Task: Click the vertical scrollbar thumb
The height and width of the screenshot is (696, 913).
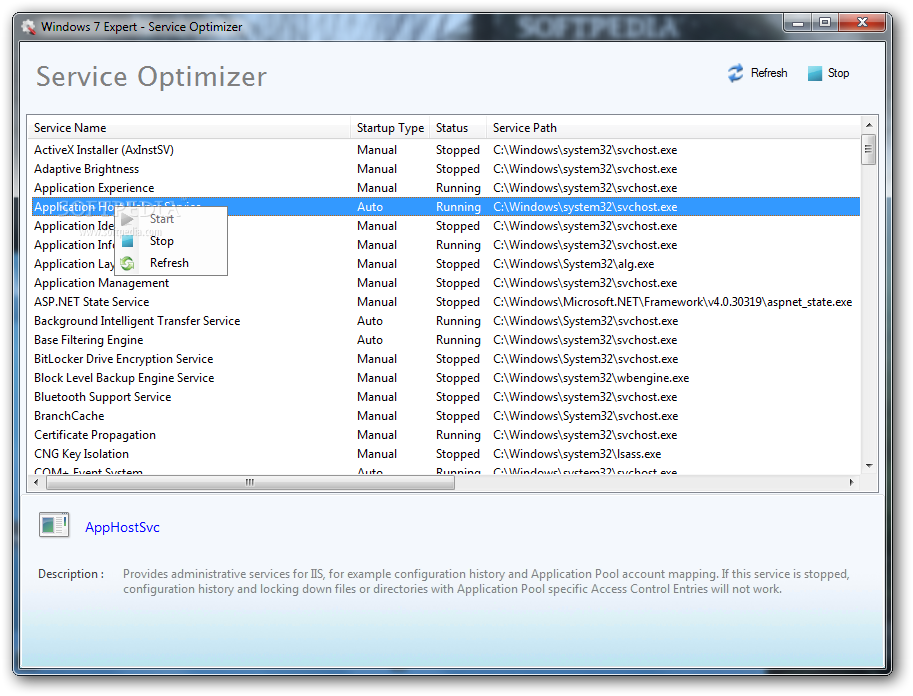Action: (869, 150)
